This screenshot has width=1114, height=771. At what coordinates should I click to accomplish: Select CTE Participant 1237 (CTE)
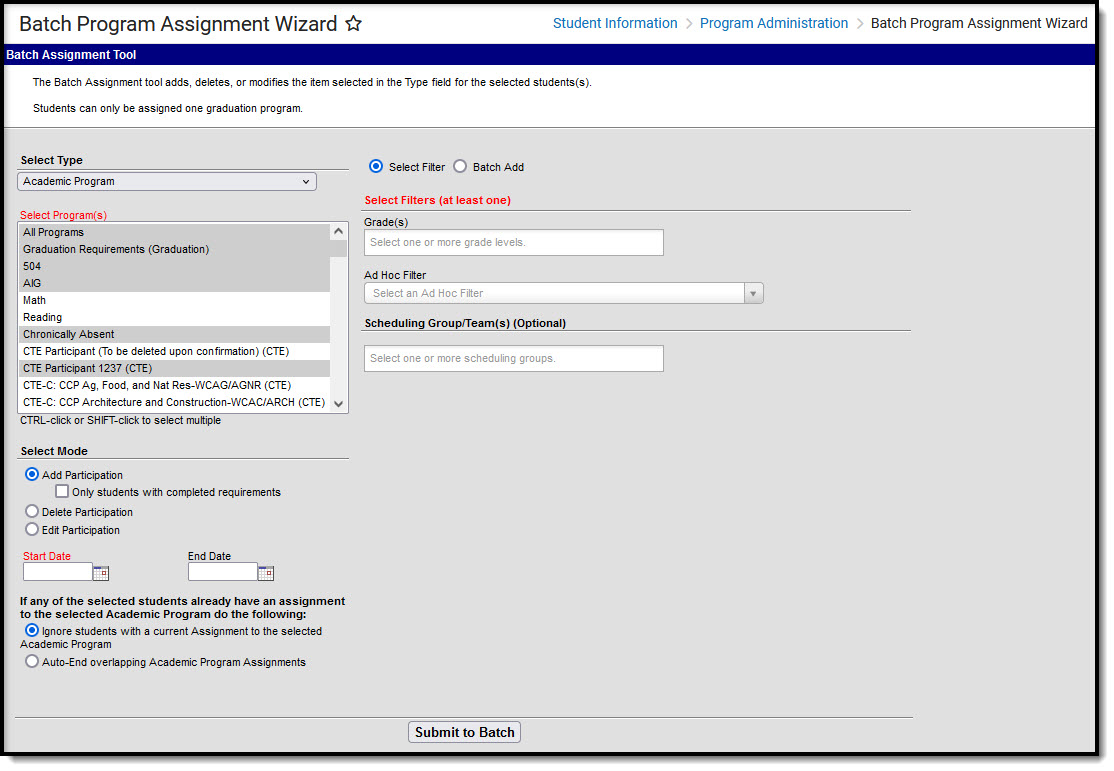click(174, 369)
